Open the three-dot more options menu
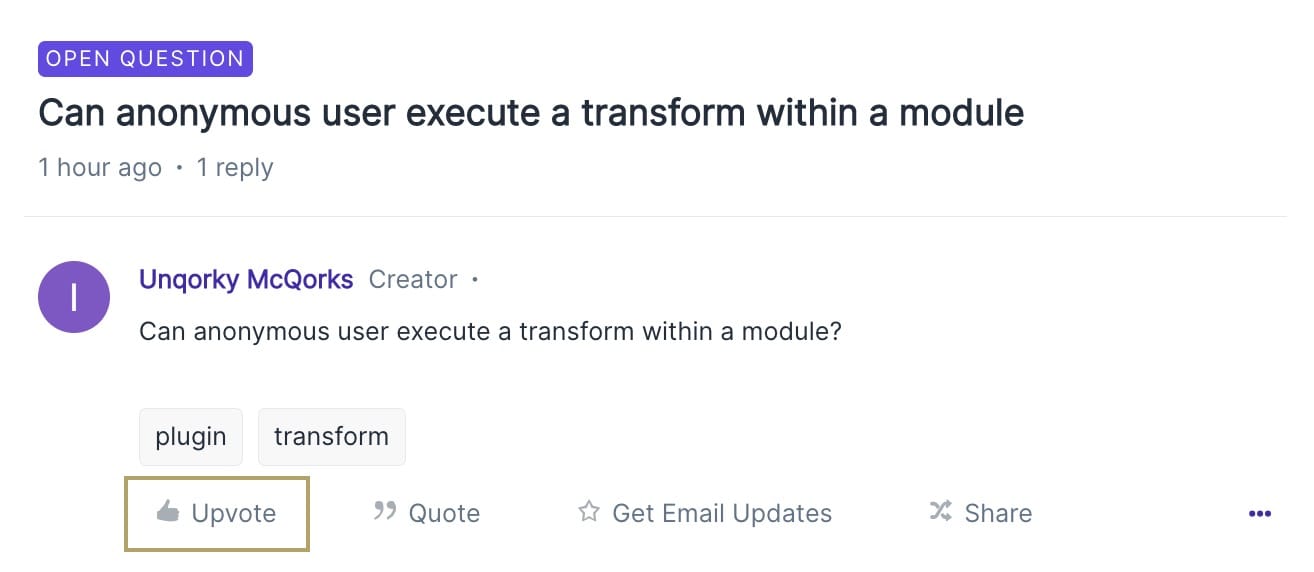Image resolution: width=1314 pixels, height=572 pixels. tap(1260, 514)
